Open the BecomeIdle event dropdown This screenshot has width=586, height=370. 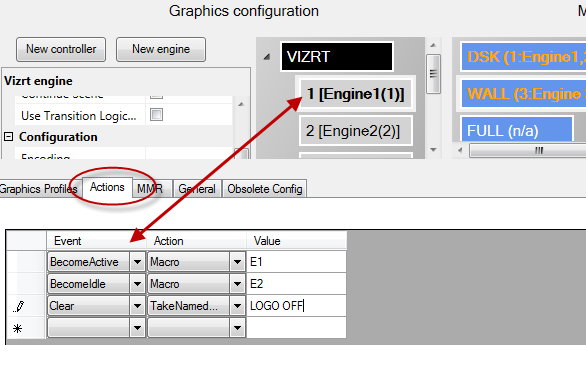pos(137,284)
